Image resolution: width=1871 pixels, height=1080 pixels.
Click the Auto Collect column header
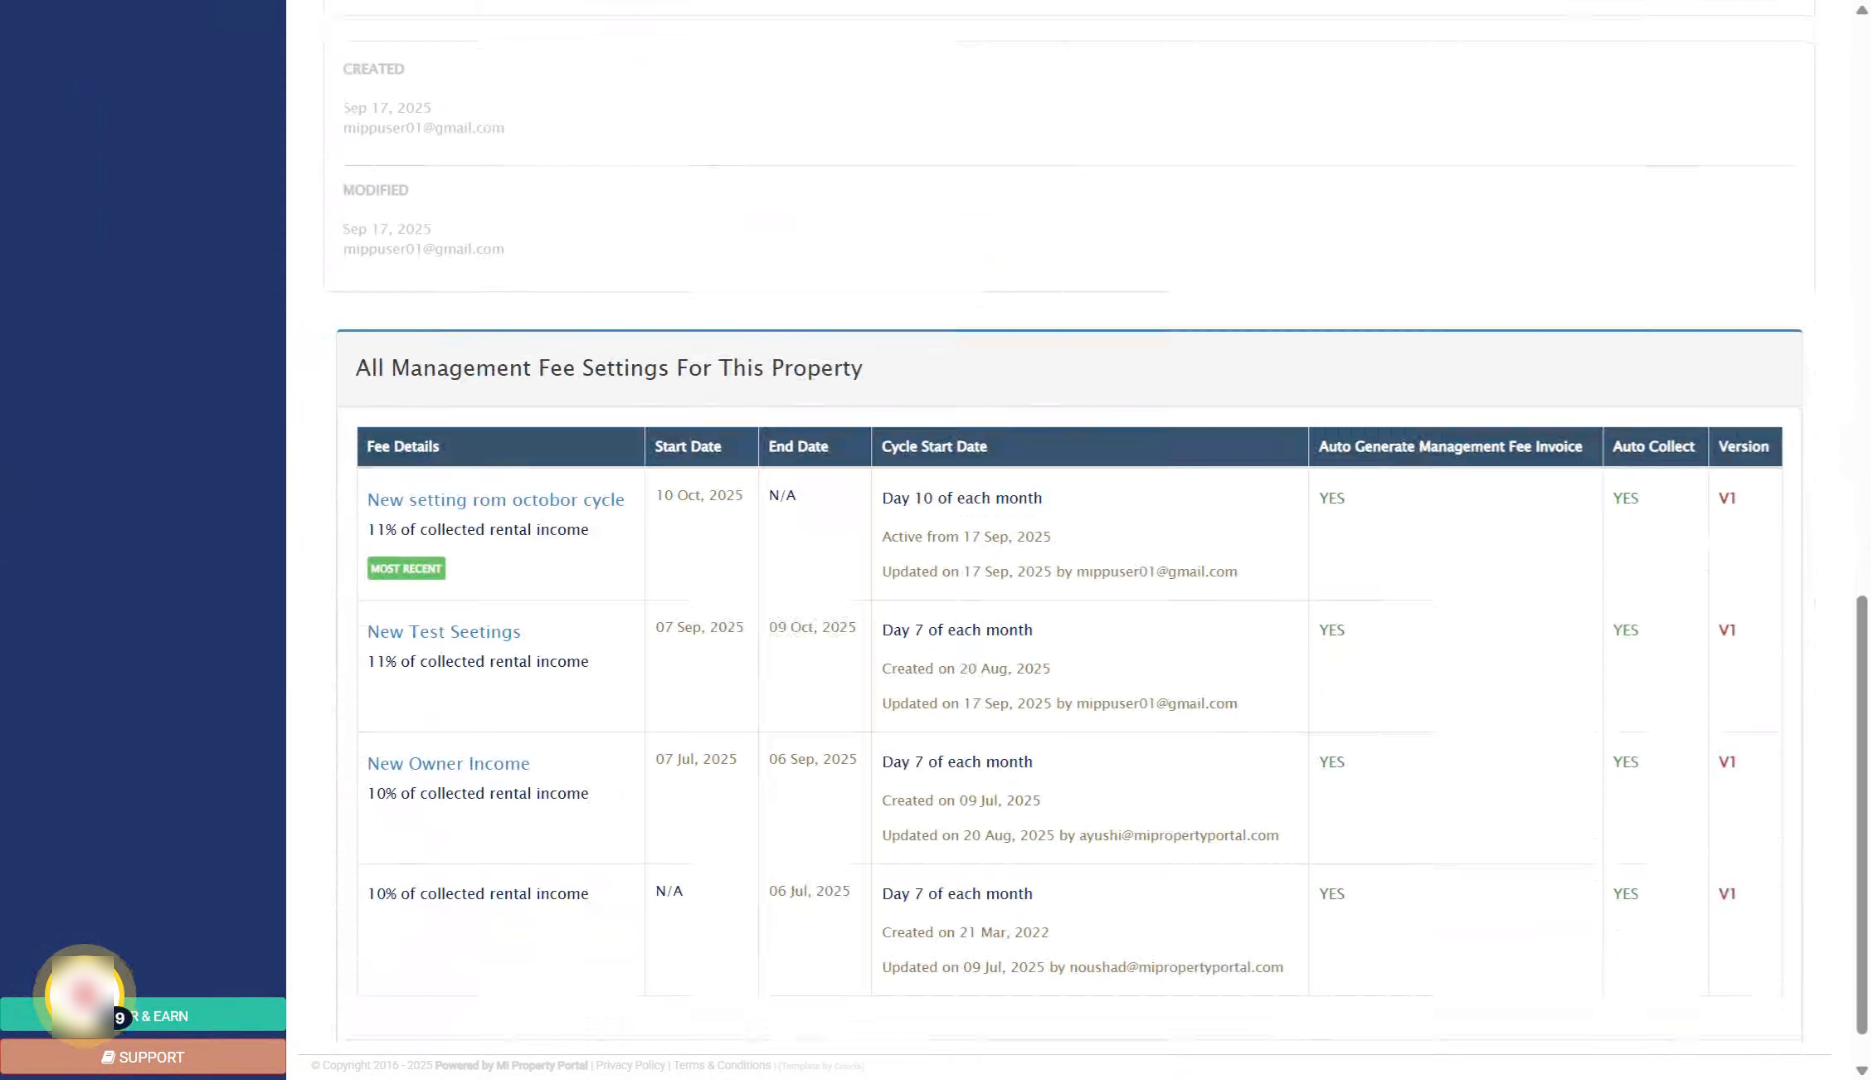pos(1653,447)
